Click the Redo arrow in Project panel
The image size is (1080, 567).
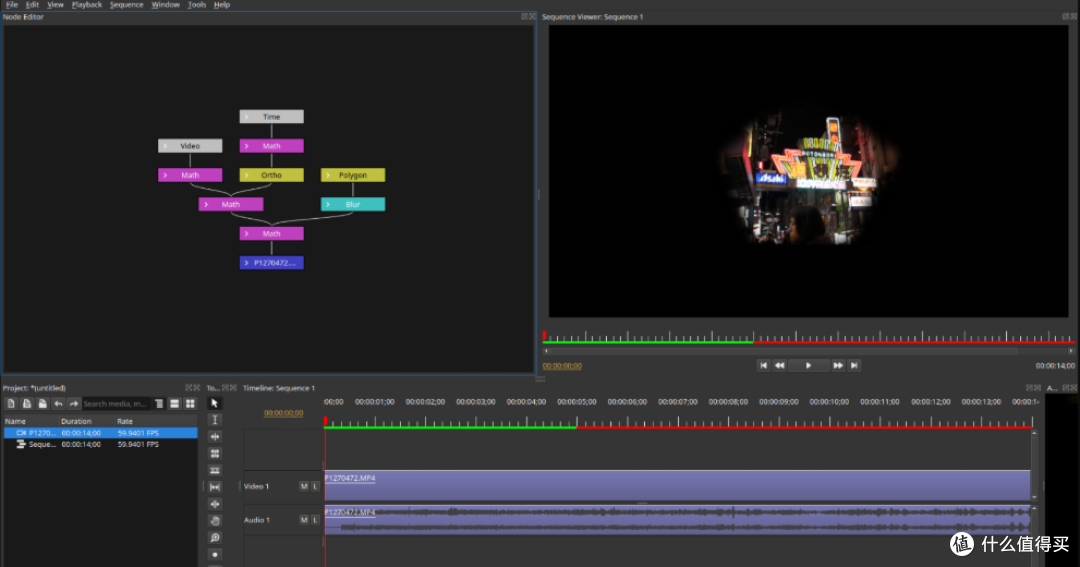pyautogui.click(x=74, y=404)
